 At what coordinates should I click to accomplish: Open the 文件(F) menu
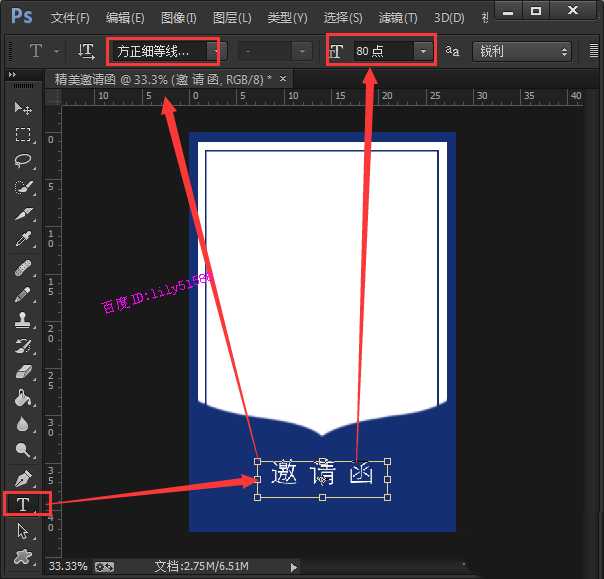click(70, 18)
